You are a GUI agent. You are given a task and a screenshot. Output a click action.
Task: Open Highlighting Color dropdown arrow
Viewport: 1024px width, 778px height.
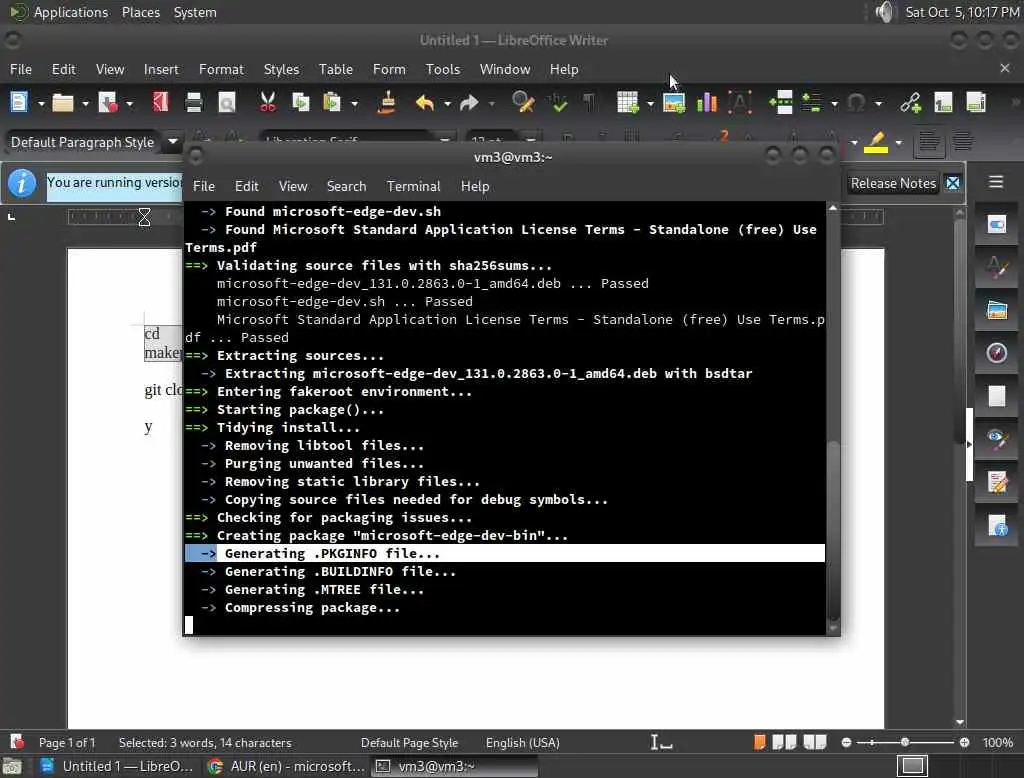899,142
